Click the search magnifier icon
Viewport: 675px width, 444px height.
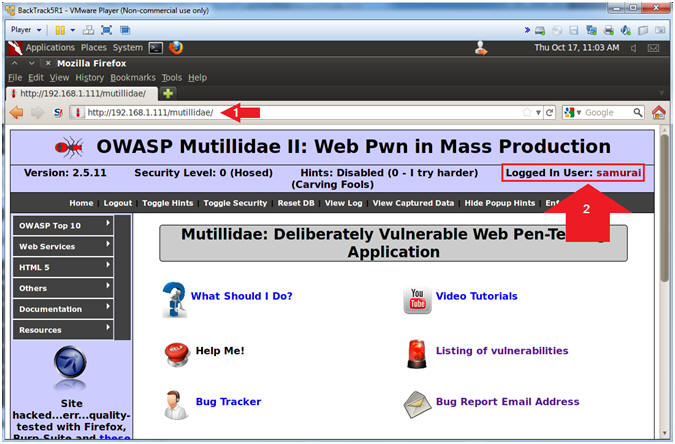[638, 113]
